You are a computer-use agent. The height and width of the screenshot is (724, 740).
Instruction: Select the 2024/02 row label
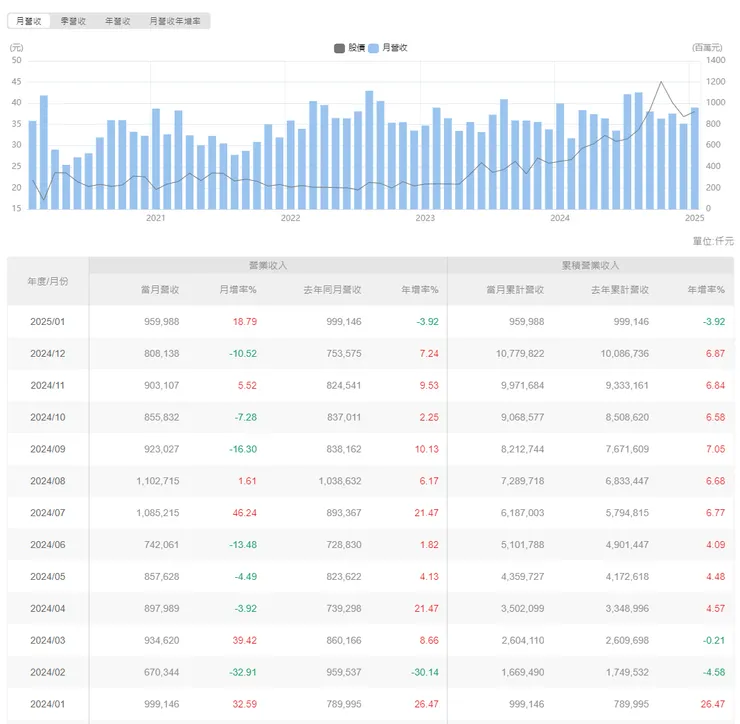(x=48, y=672)
